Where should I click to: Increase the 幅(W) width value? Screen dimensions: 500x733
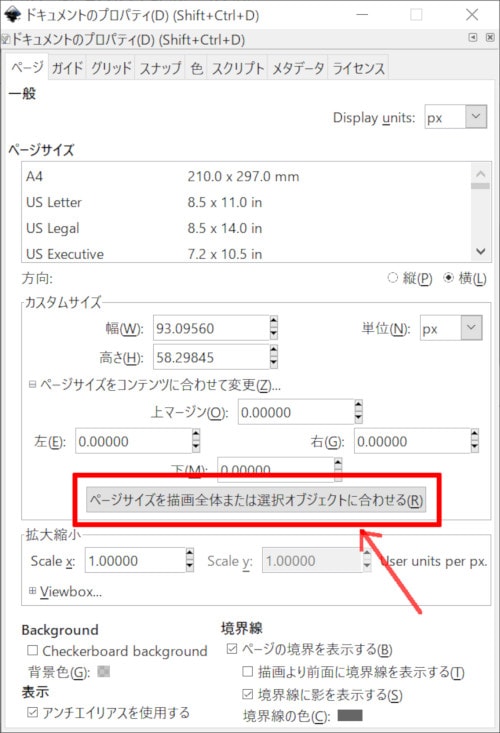[x=273, y=322]
